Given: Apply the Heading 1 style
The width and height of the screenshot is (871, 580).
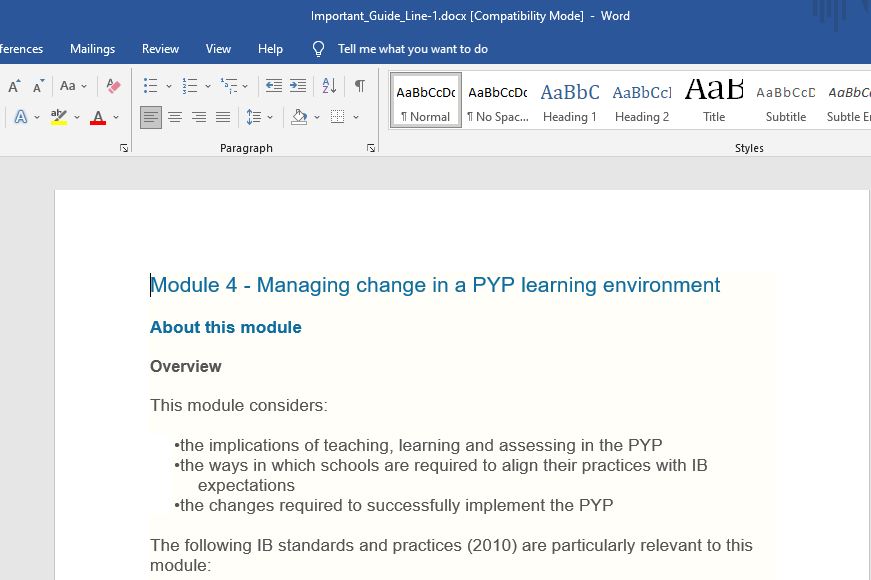Looking at the screenshot, I should pos(570,101).
